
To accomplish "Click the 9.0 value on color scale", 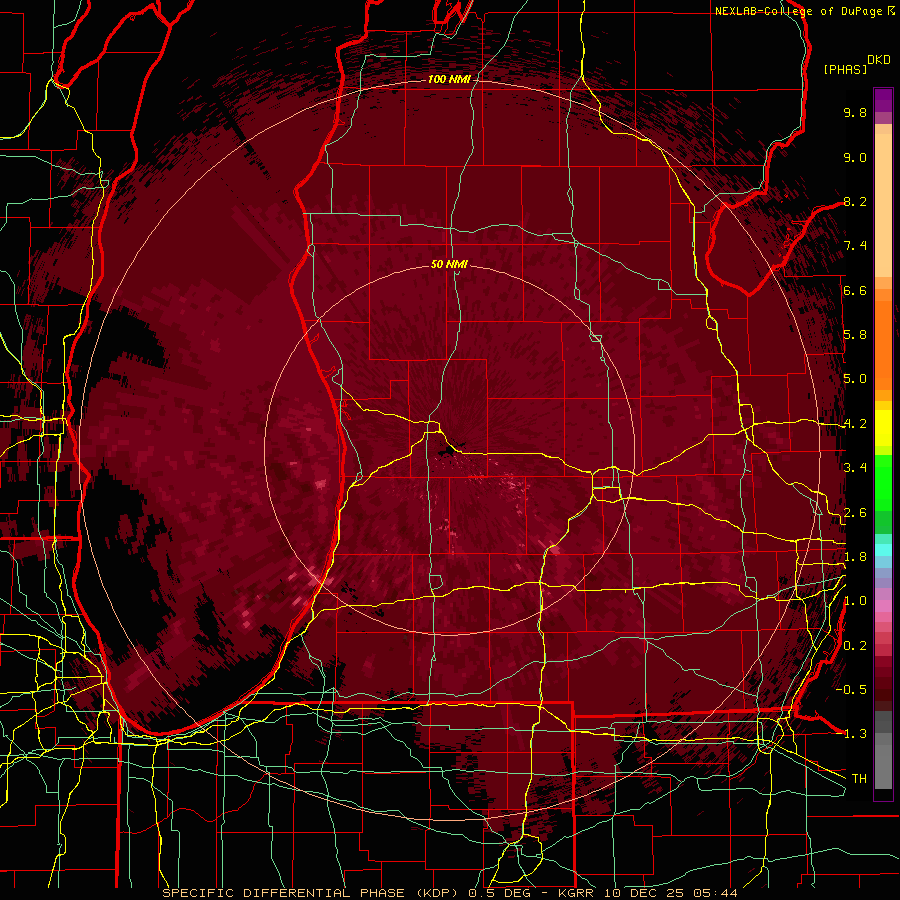I will tap(855, 157).
